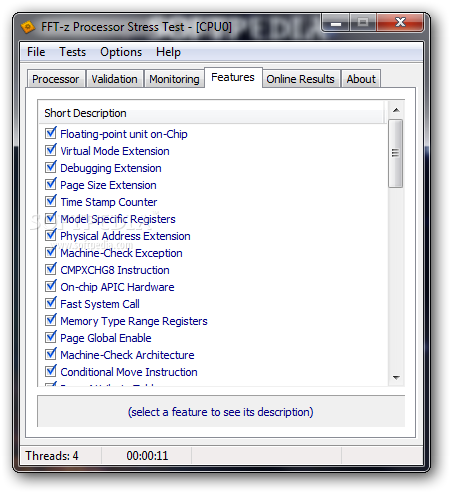451x493 pixels.
Task: Toggle Model Specific Registers checkbox
Action: 51,218
